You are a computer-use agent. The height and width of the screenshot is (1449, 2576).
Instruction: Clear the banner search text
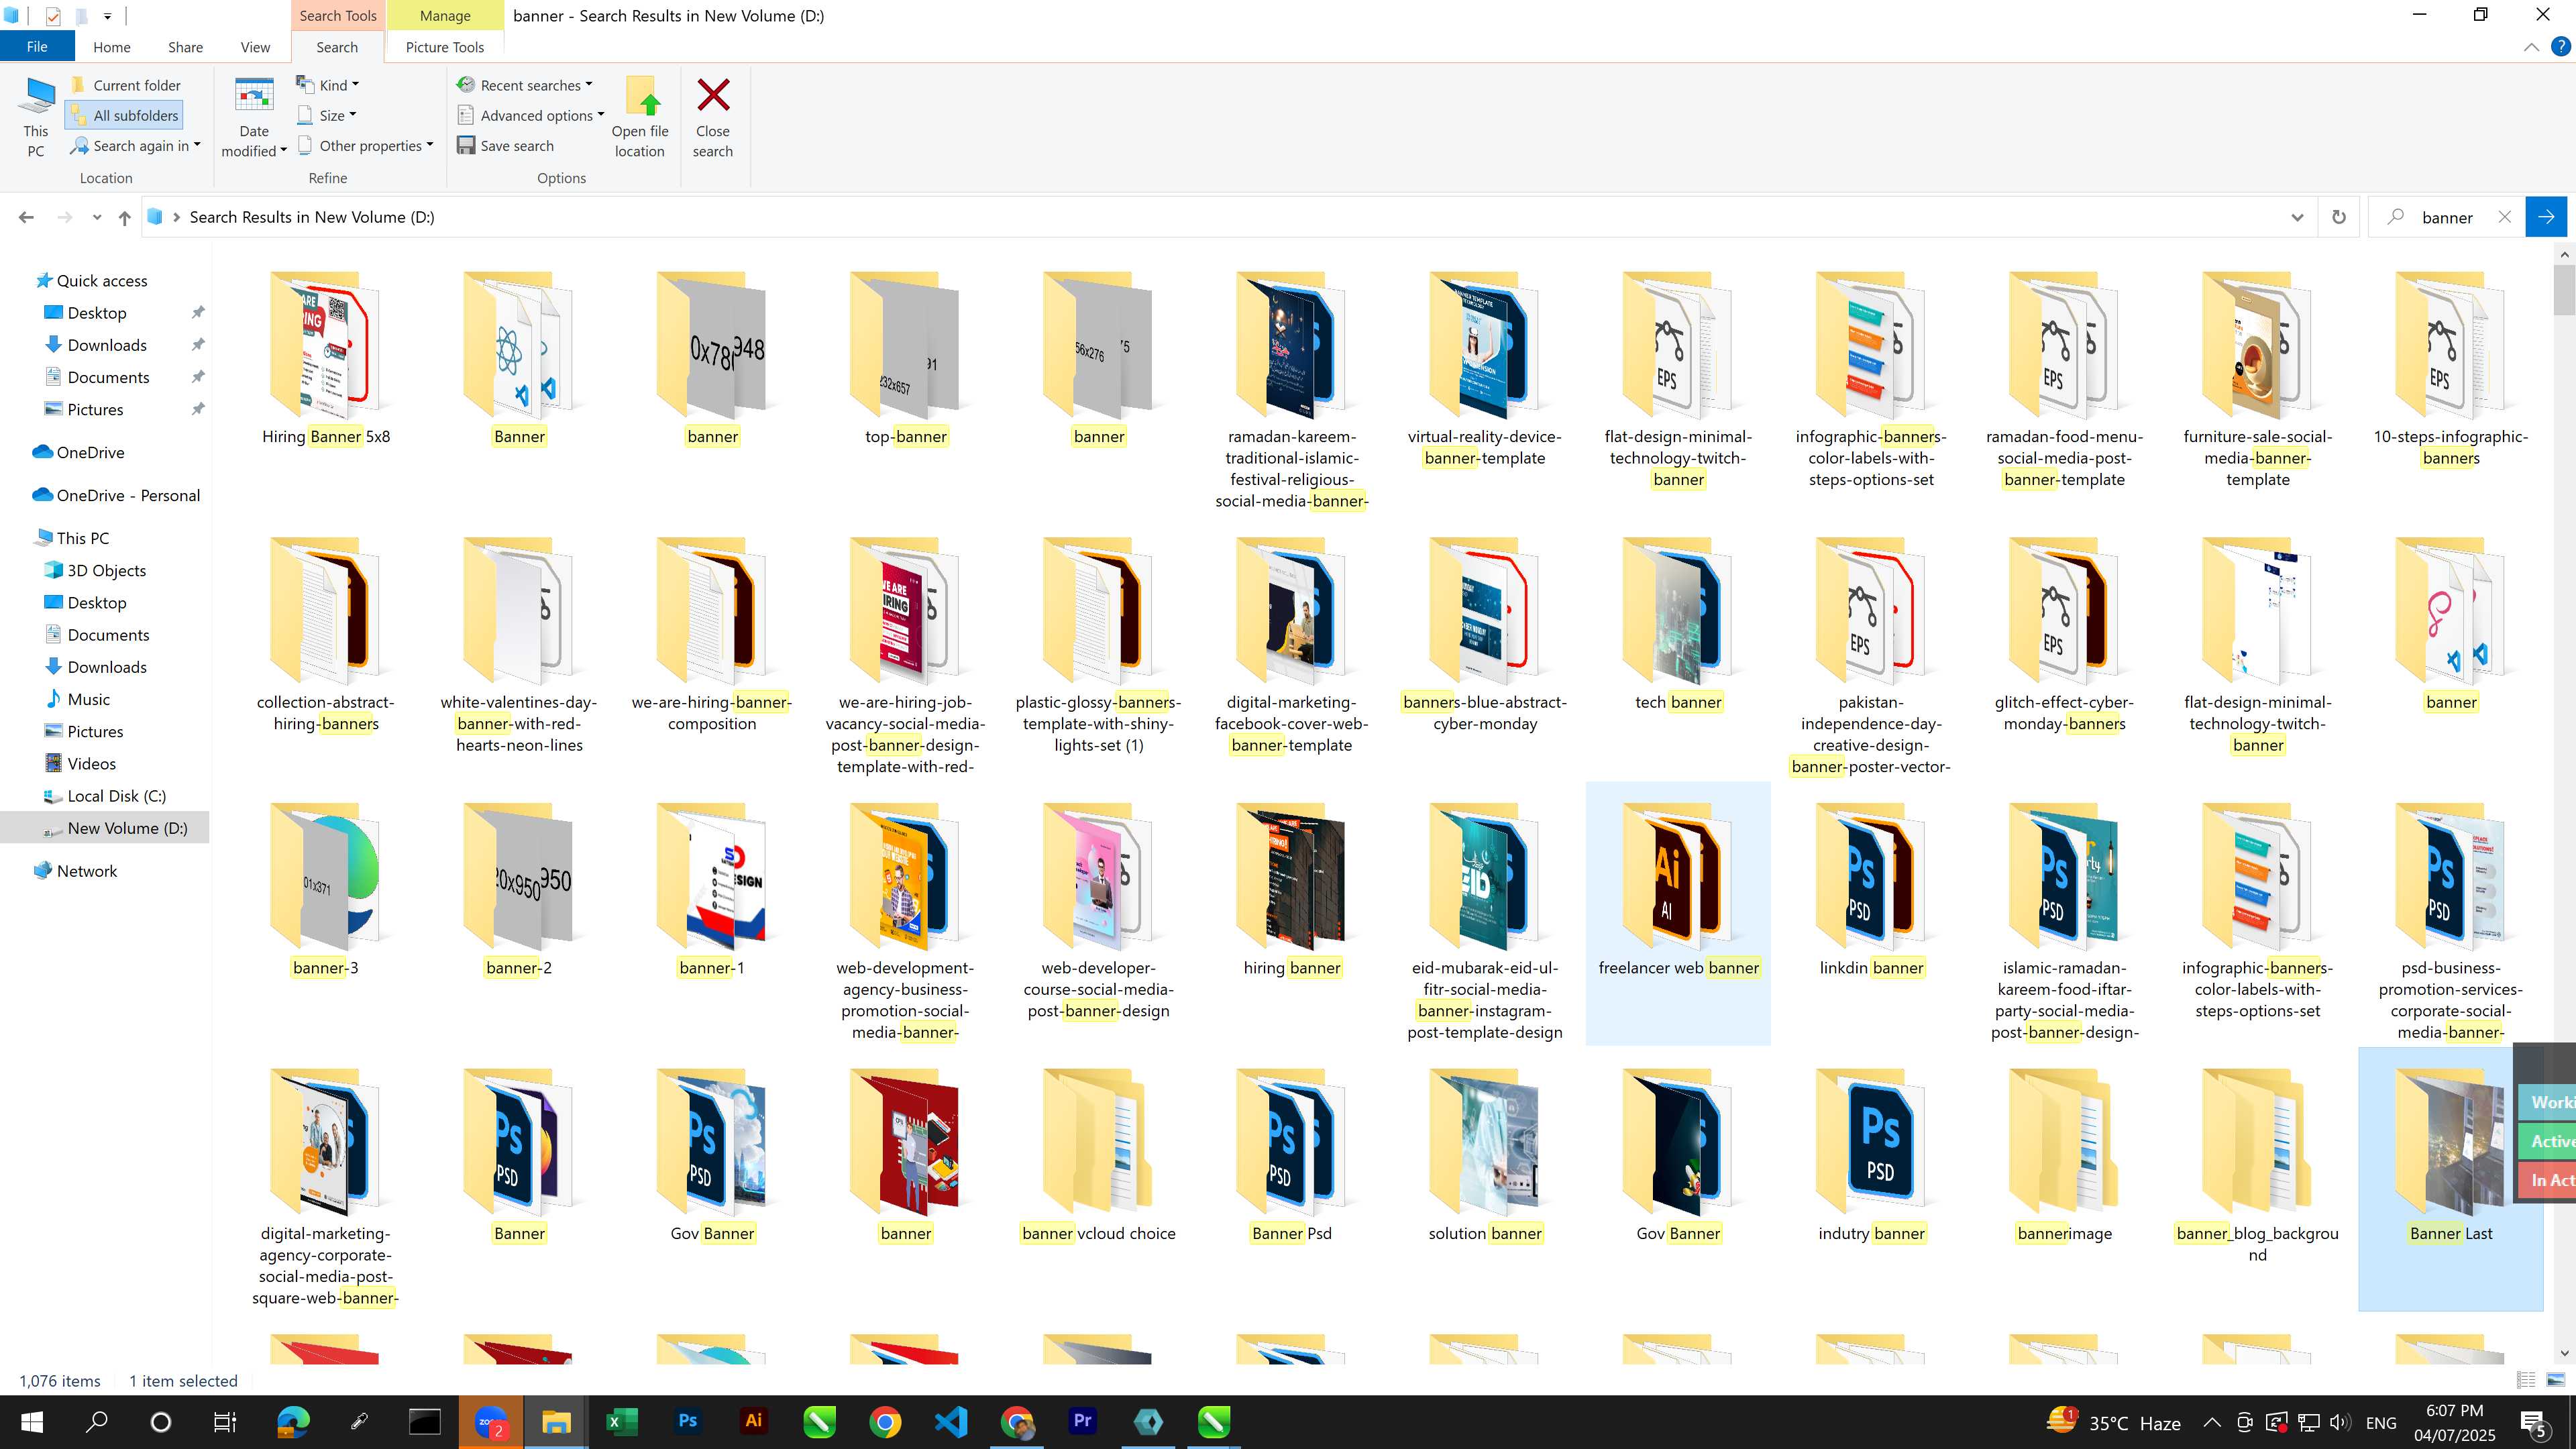[2504, 217]
